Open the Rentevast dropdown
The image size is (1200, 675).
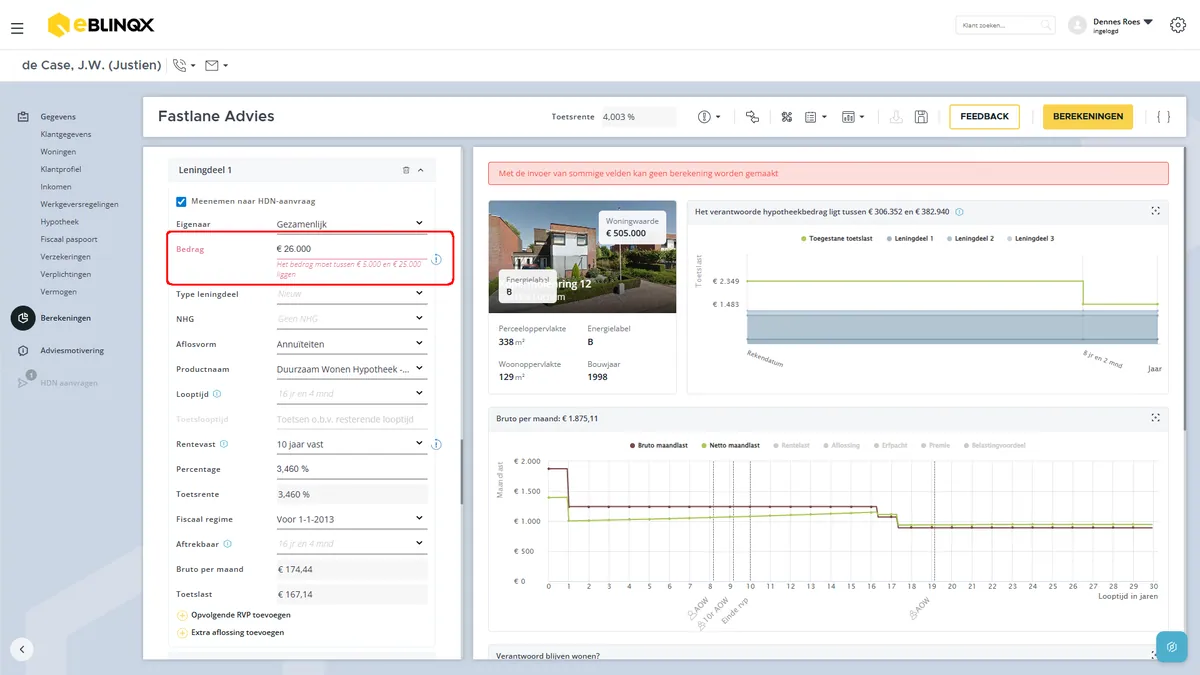(x=350, y=444)
